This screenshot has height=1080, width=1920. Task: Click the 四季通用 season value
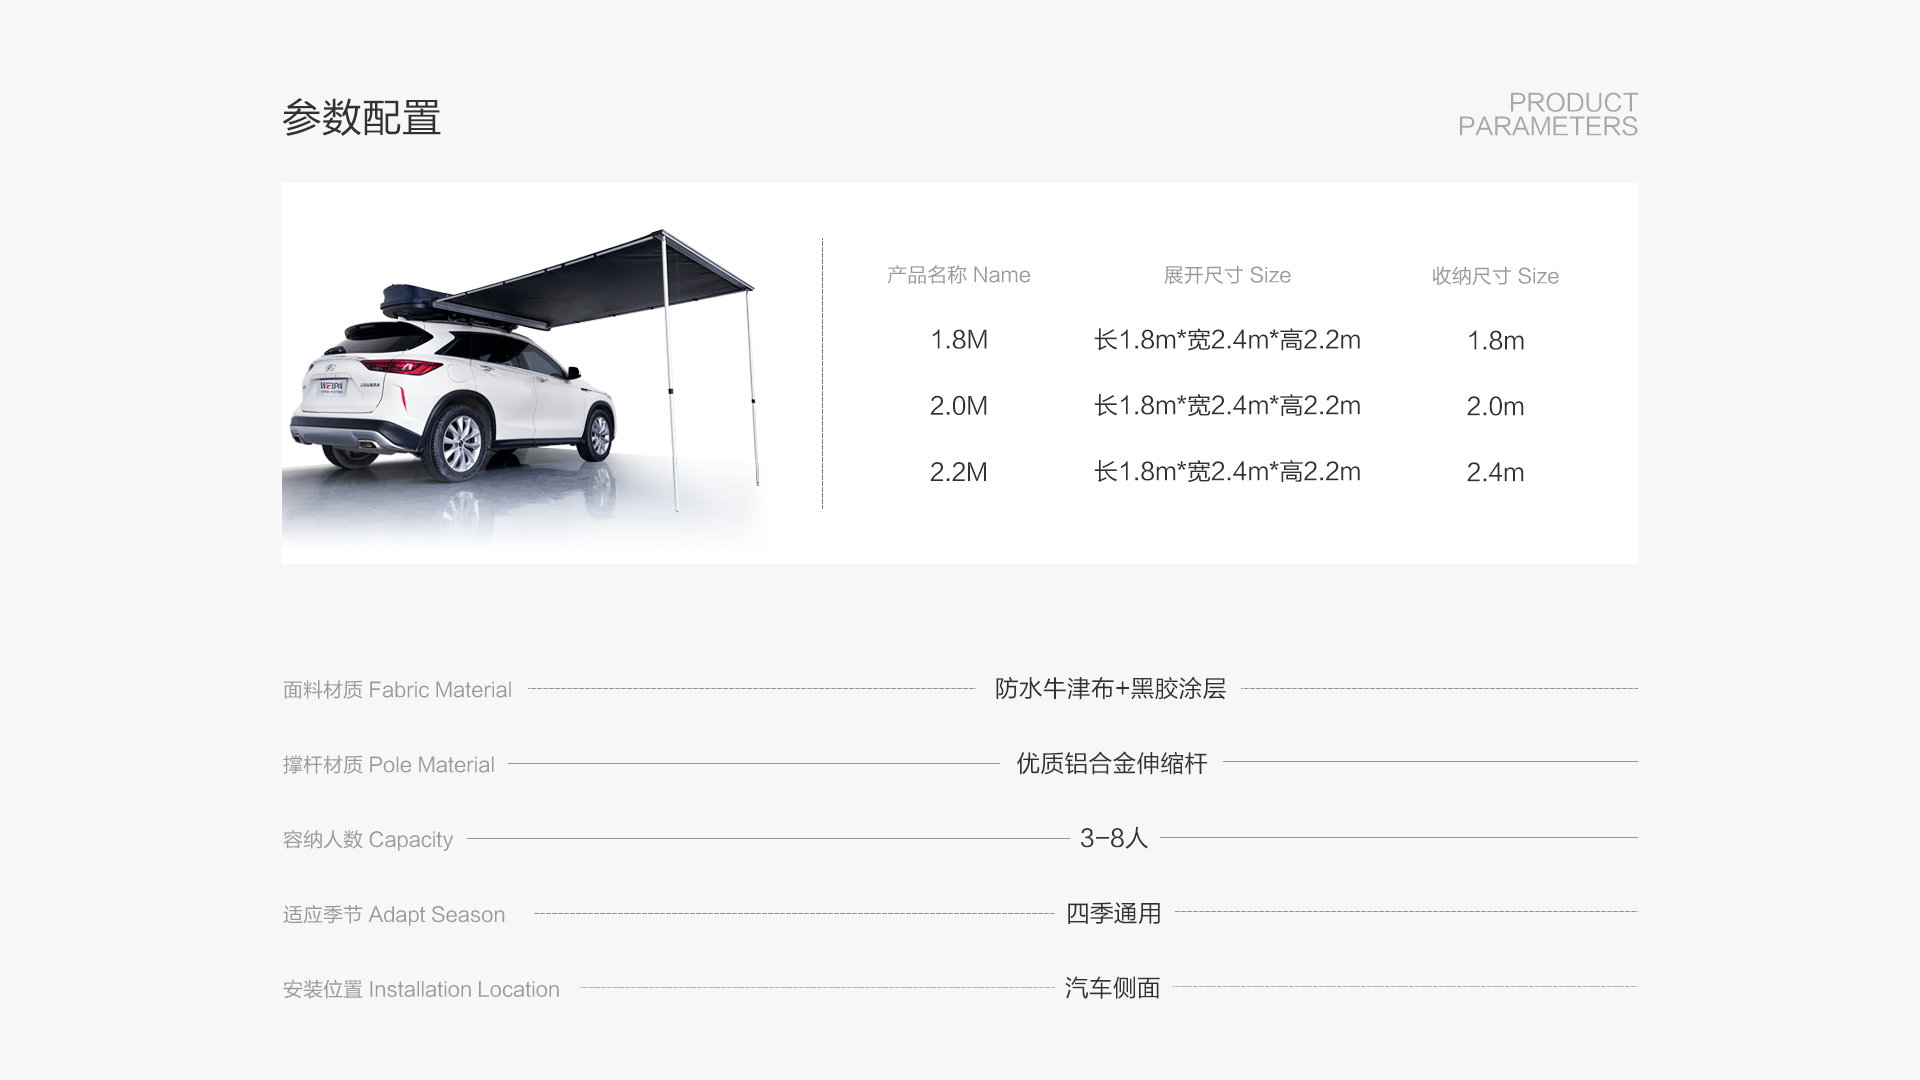(x=1113, y=913)
